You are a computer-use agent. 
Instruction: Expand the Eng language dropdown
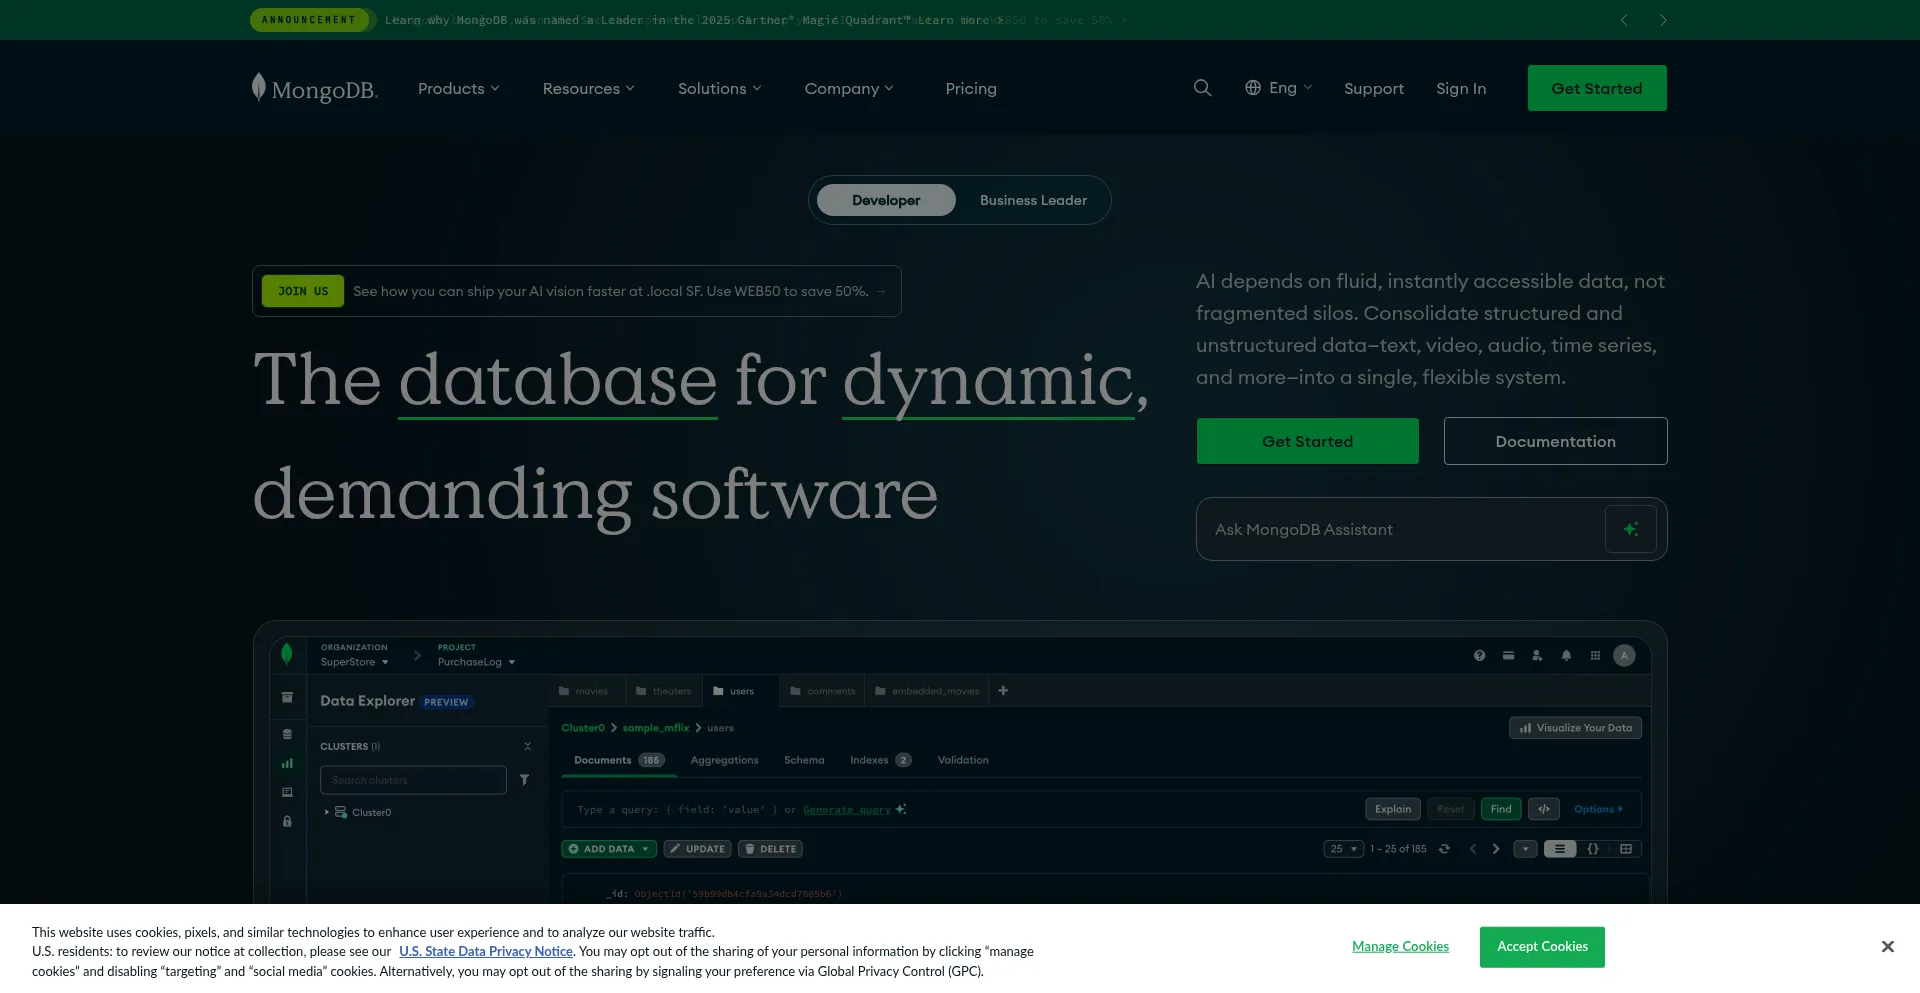(1278, 88)
